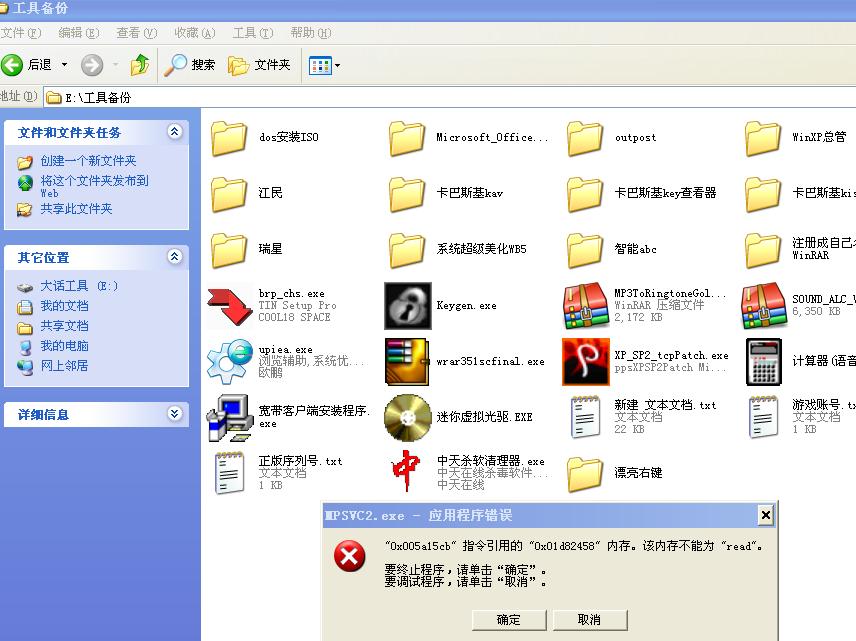Open the 查看(V) menu

(136, 33)
